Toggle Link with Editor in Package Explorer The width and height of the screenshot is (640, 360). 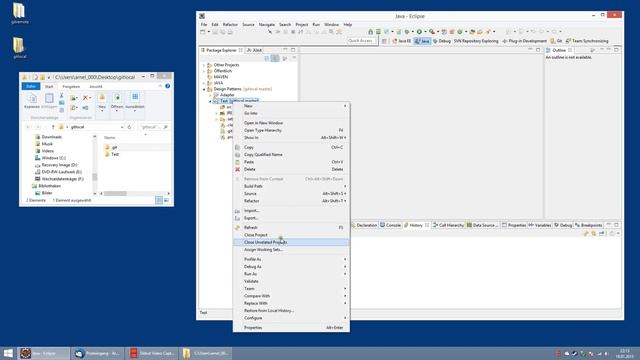(276, 58)
